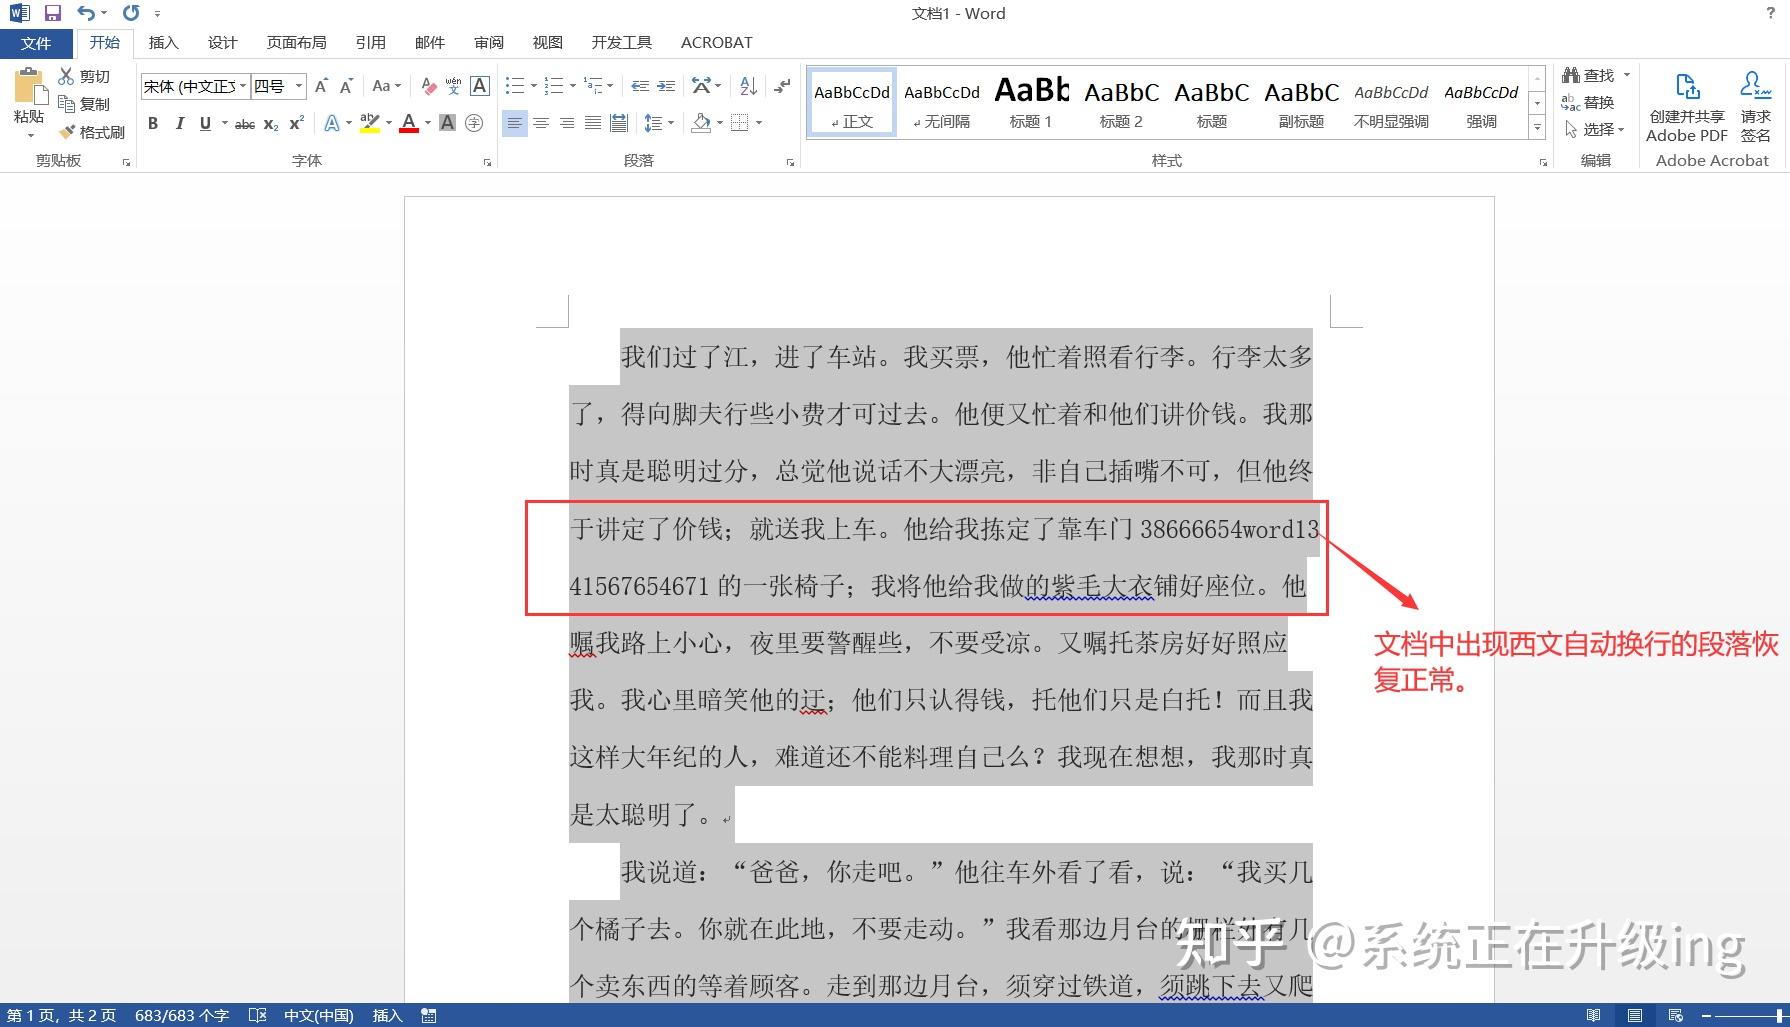
Task: Open 替换 to replace text
Action: 1588,103
